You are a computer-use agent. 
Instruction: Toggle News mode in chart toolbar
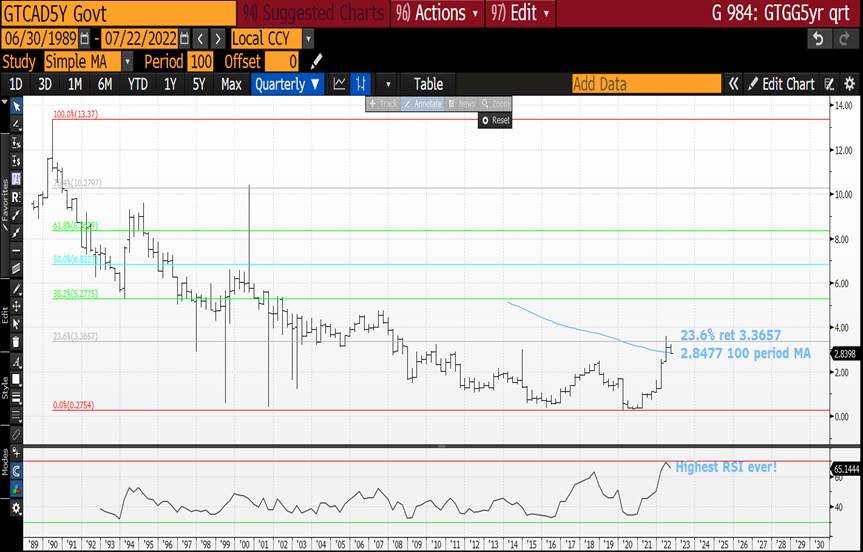pyautogui.click(x=461, y=103)
